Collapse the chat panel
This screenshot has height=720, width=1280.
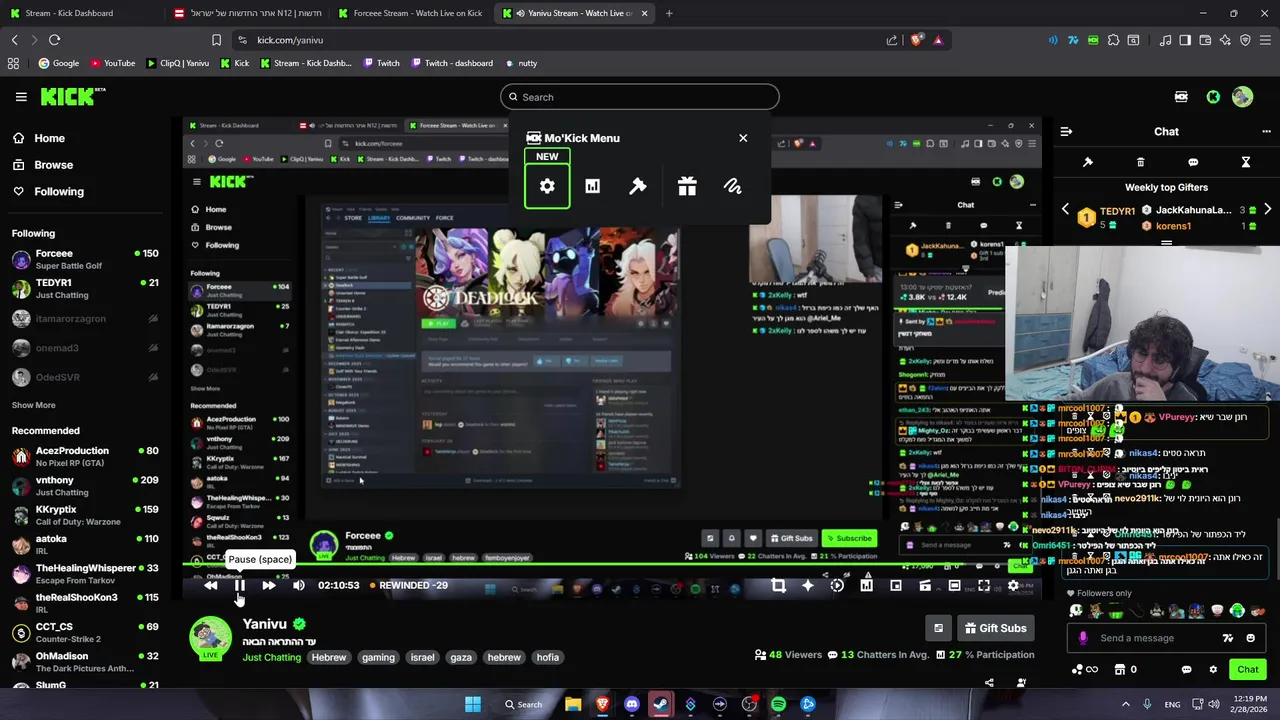point(1066,131)
